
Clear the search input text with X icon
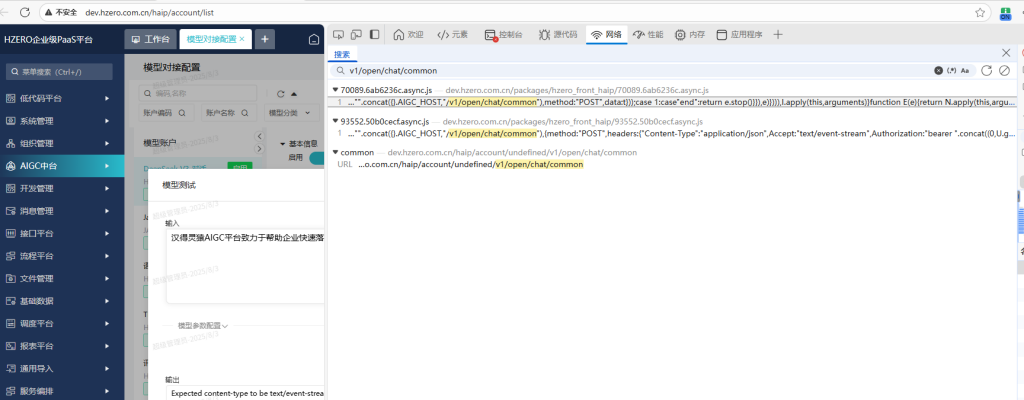point(938,71)
